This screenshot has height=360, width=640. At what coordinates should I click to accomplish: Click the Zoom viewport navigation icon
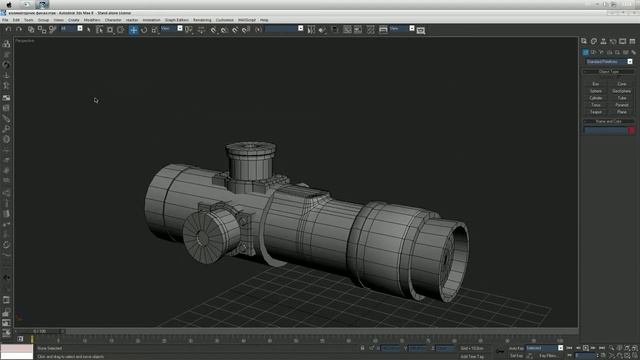click(x=611, y=348)
